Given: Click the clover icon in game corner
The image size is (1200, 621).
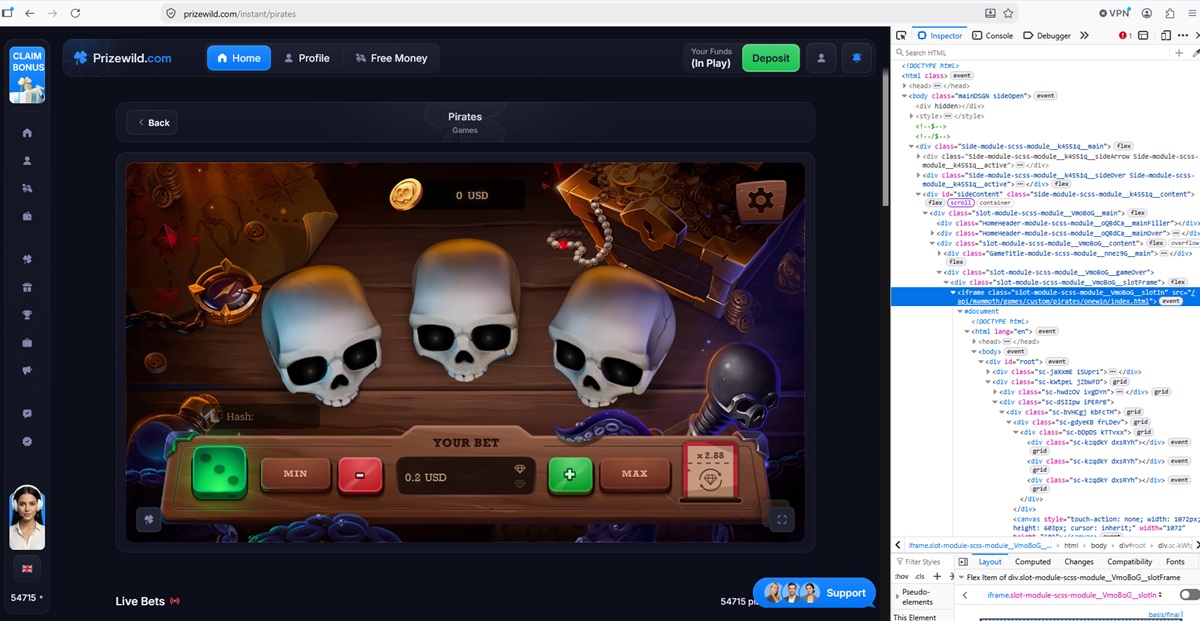Looking at the screenshot, I should tap(148, 519).
